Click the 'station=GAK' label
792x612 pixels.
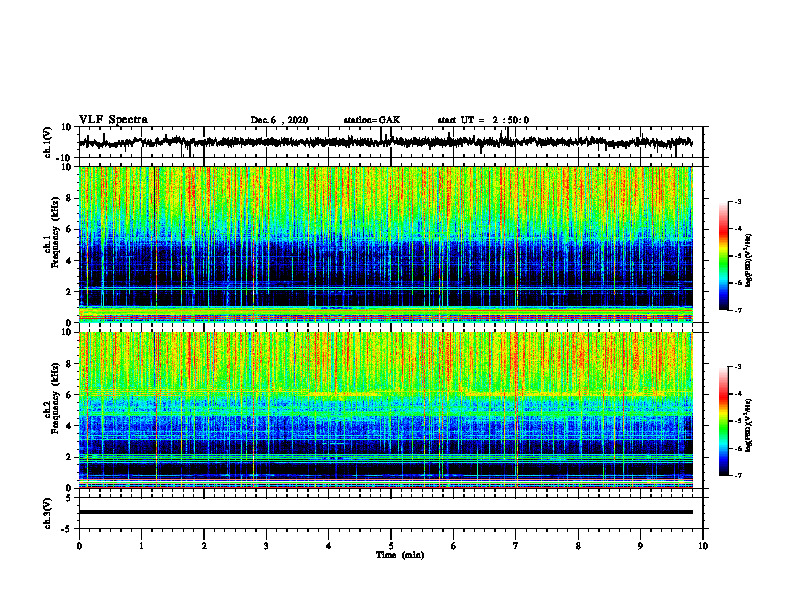coord(372,120)
